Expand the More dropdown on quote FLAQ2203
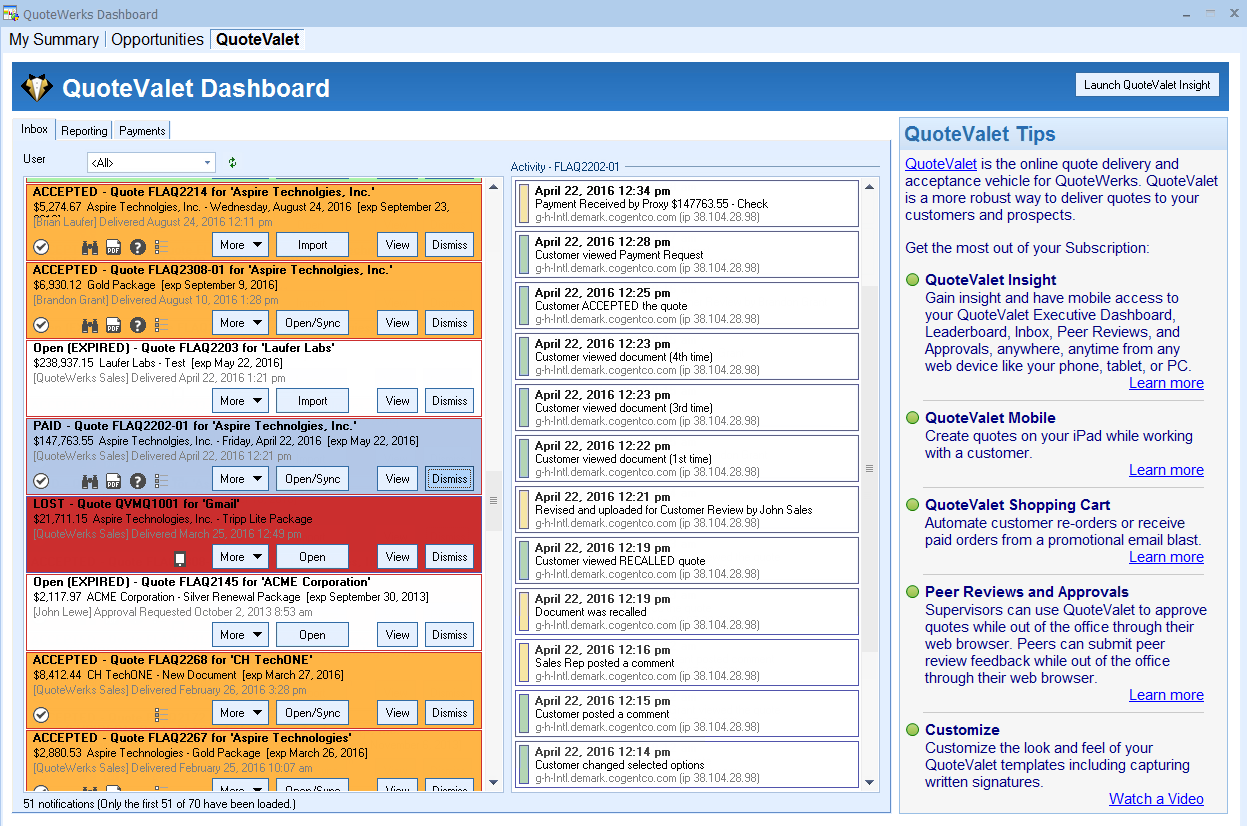The image size is (1247, 826). [x=240, y=400]
